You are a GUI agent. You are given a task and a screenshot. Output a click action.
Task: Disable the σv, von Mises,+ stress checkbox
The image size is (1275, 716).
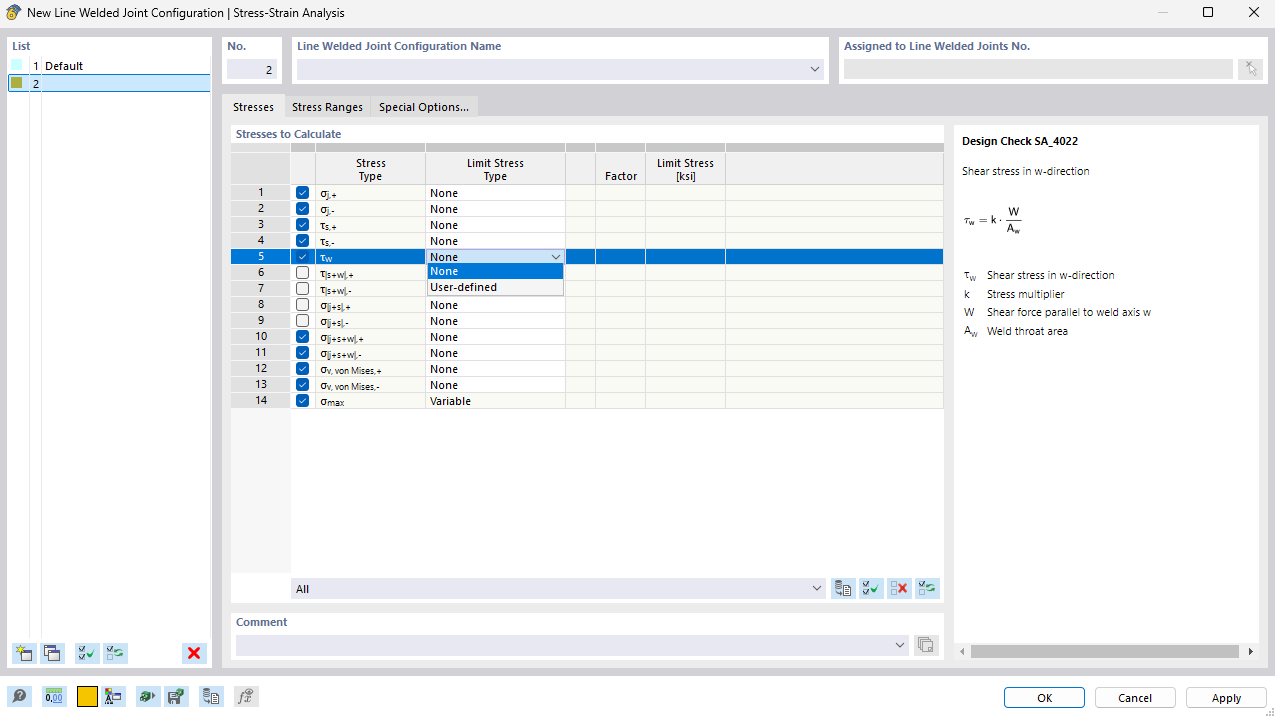(x=302, y=368)
